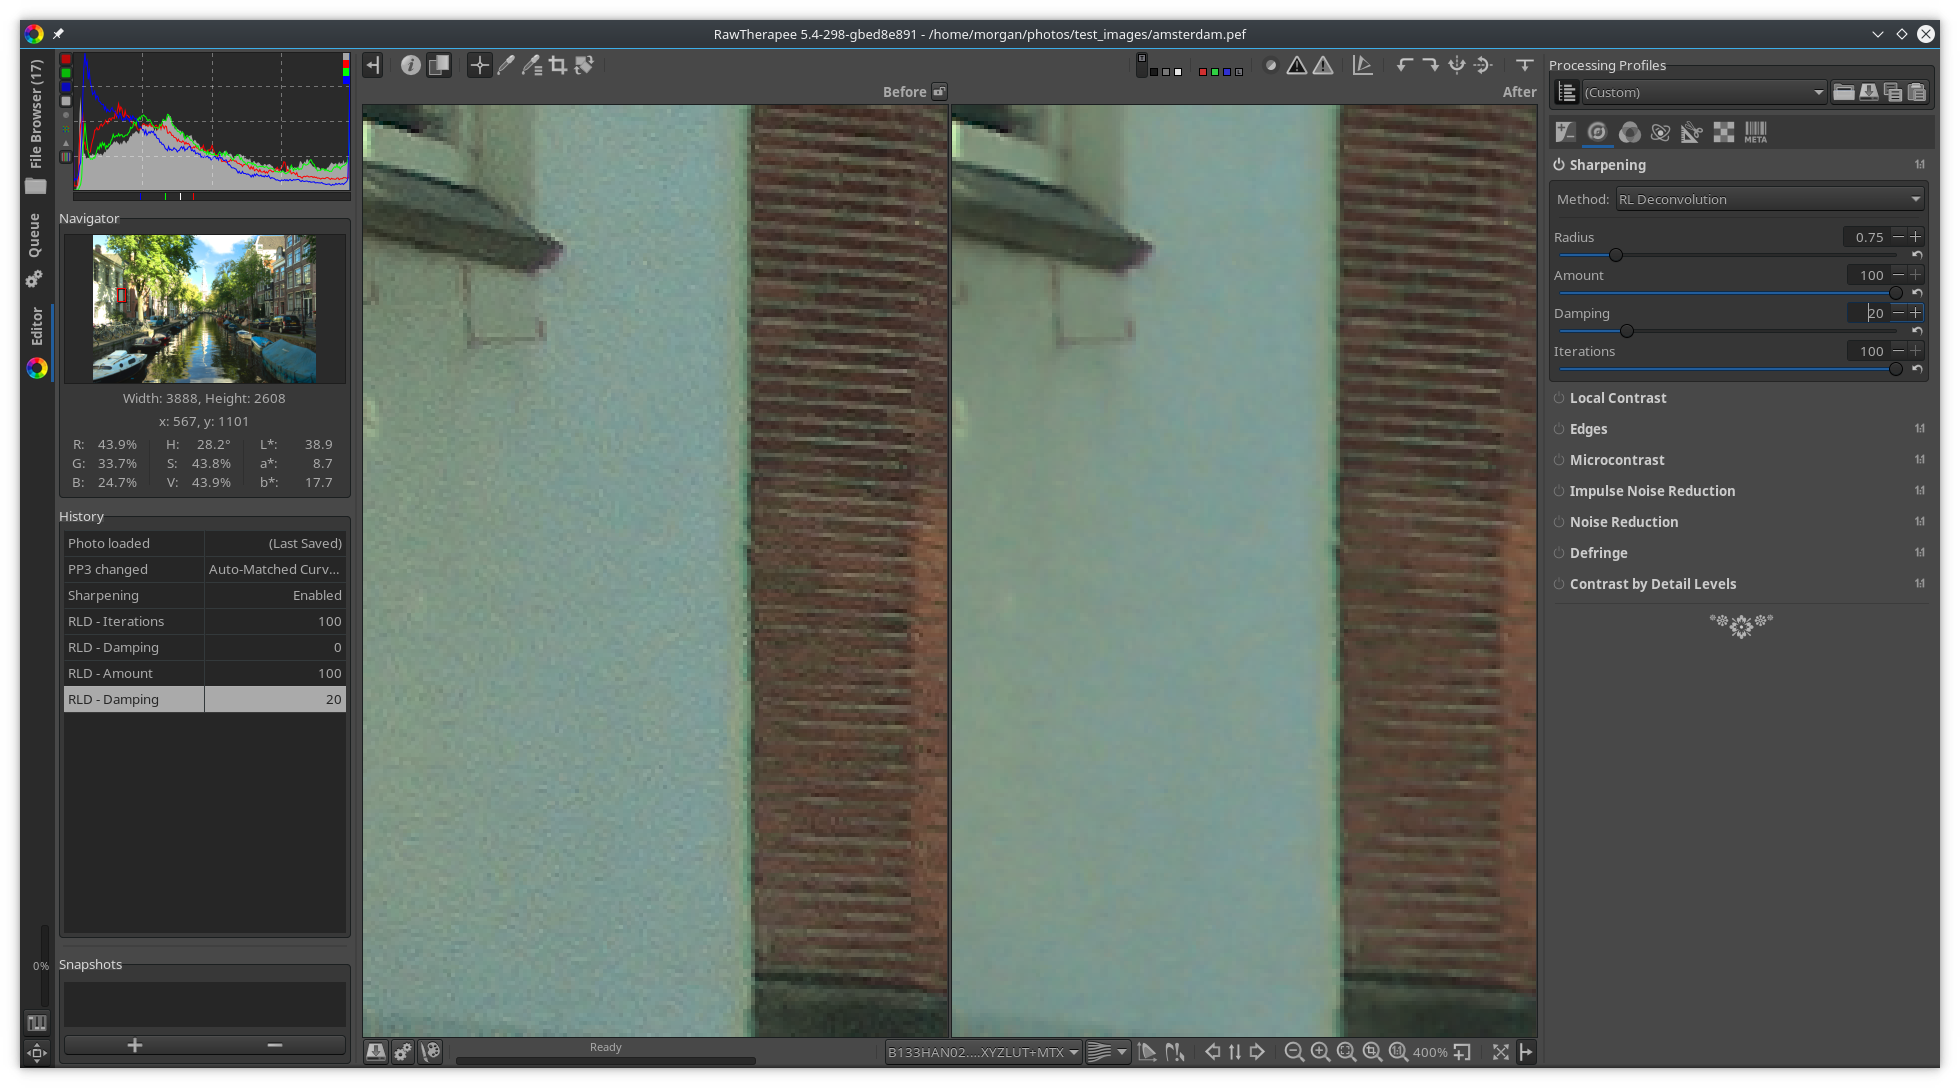Save the current processing profile

(1868, 93)
